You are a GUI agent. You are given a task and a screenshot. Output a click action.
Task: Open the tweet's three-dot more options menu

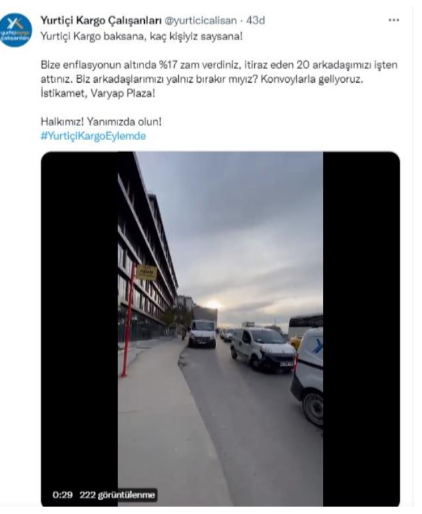click(x=393, y=20)
